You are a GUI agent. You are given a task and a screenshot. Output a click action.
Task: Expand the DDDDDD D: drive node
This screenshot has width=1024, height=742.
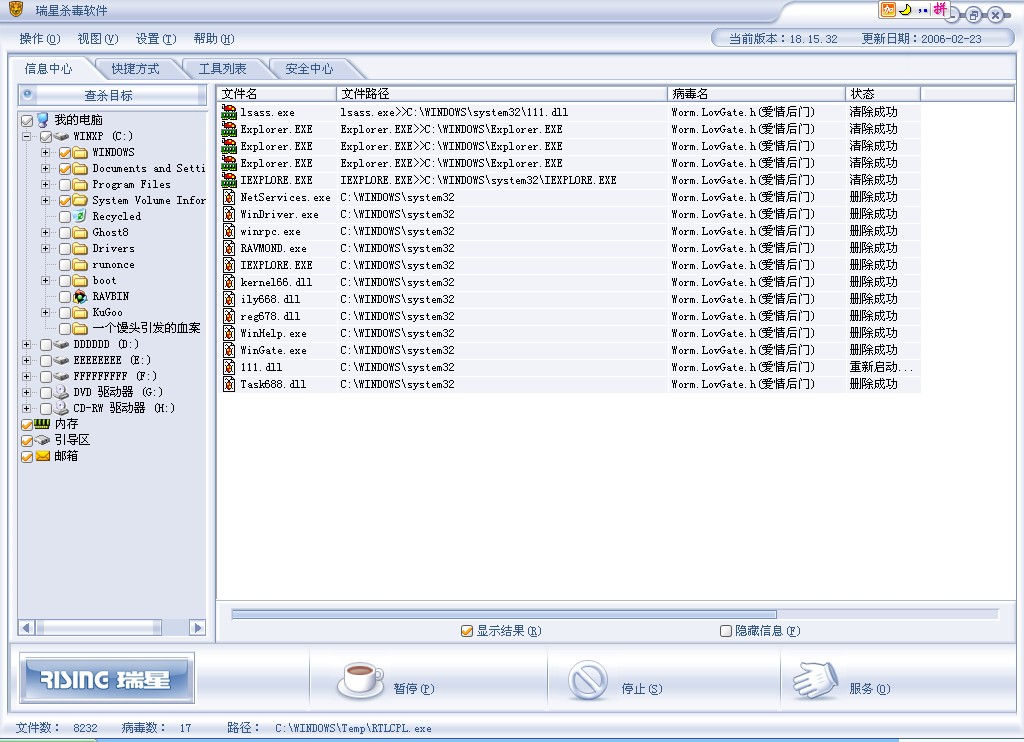[27, 344]
